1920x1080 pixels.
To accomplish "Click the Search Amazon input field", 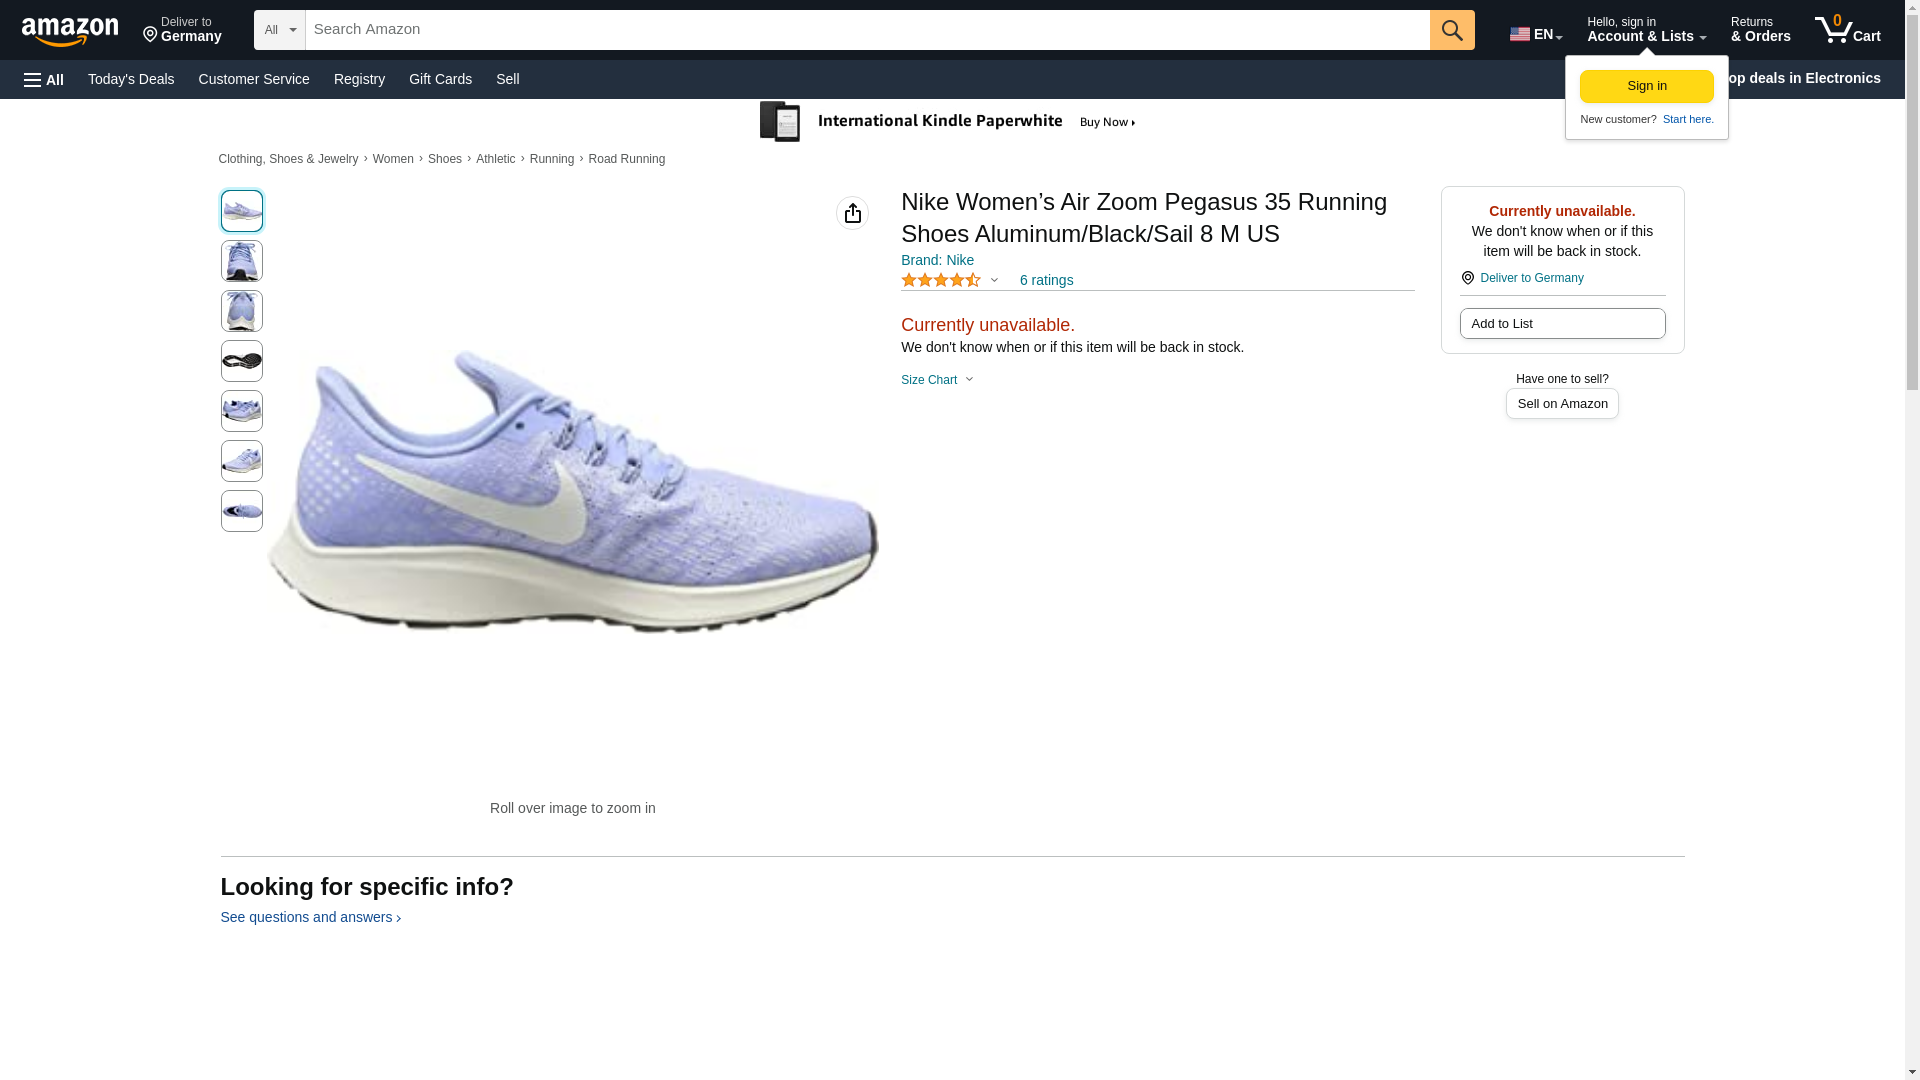I will click(866, 30).
